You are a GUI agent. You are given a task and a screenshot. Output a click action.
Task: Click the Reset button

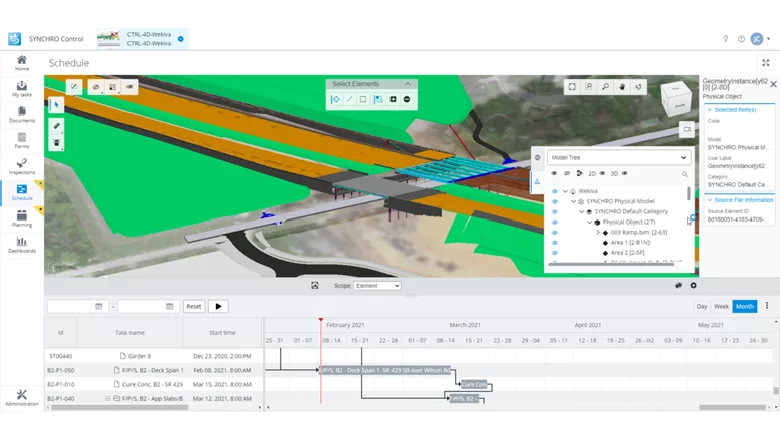194,306
